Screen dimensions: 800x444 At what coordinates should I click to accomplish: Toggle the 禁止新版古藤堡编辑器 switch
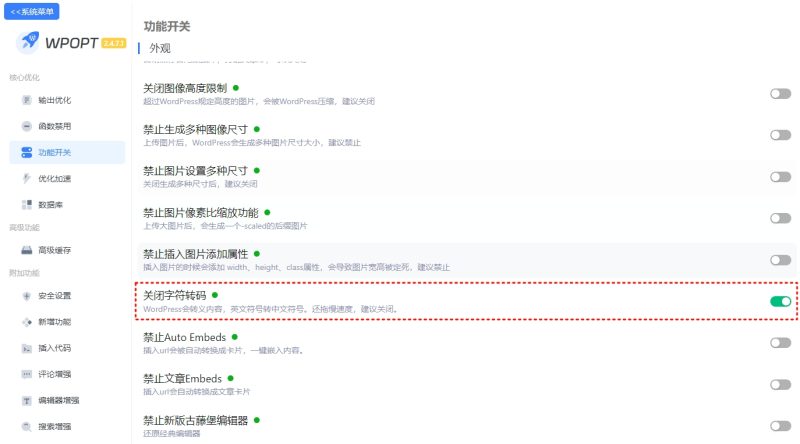780,426
